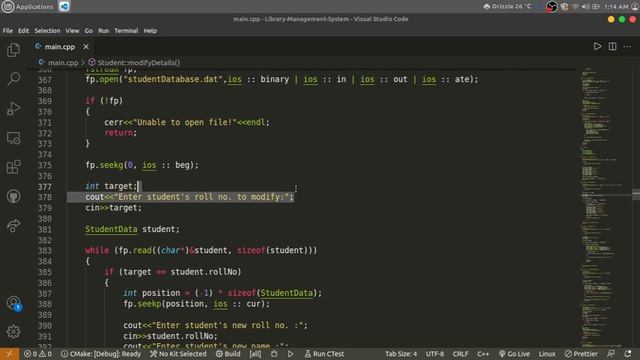This screenshot has width=640, height=360.
Task: Click the Drizzle 26 °C weather indicator
Action: (x=507, y=7)
